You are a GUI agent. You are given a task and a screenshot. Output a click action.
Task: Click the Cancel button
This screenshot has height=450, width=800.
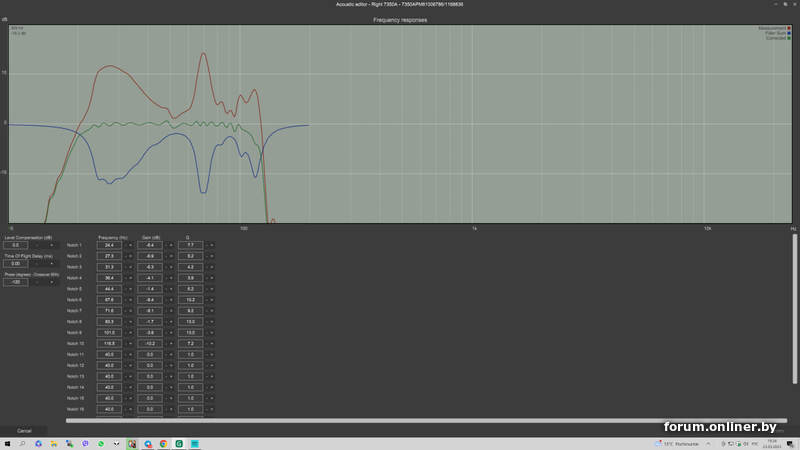click(x=24, y=430)
